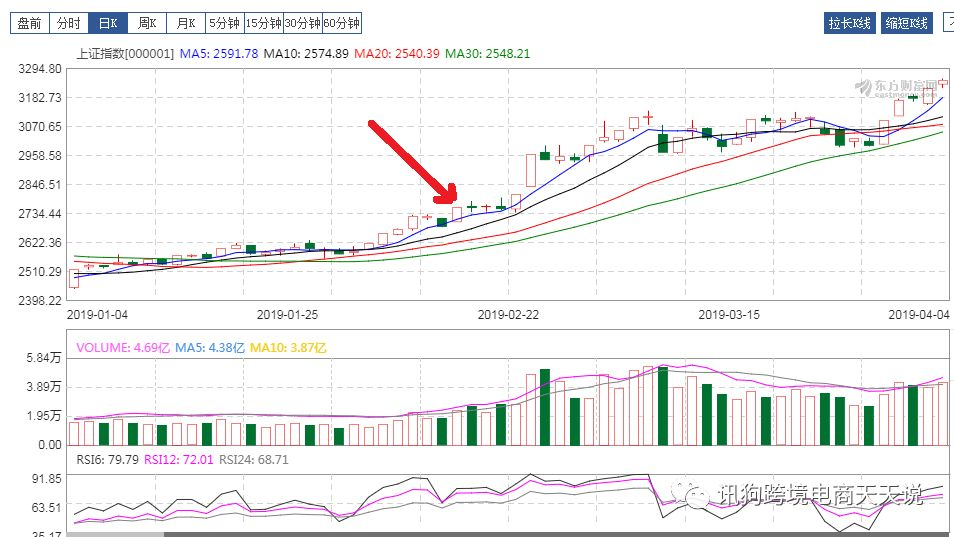
Task: Open the 60分钟 interval tab
Action: [341, 22]
